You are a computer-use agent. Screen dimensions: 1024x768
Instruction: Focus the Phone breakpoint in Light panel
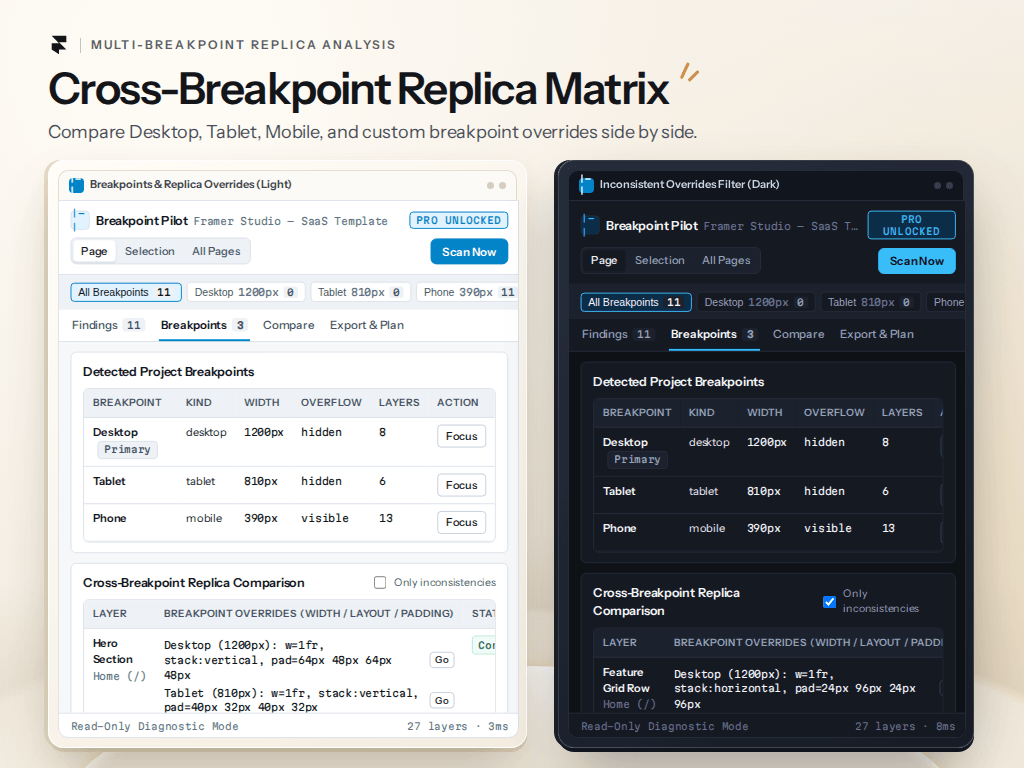tap(461, 522)
